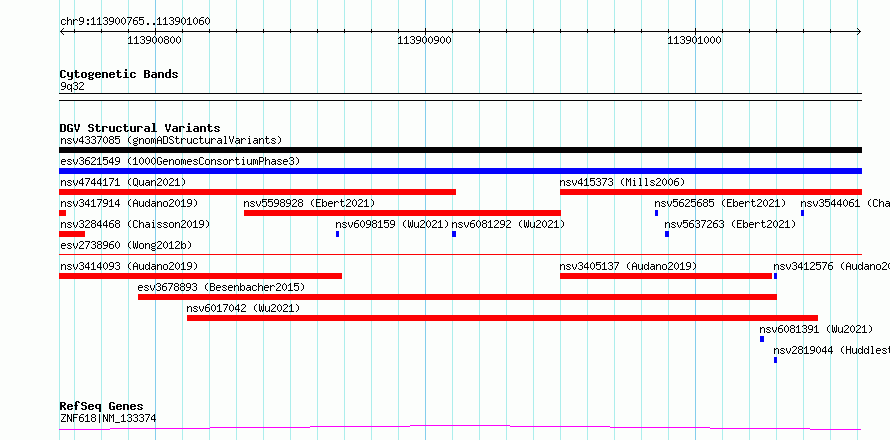Image resolution: width=890 pixels, height=440 pixels.
Task: Click the chr9:113900765..113901060 position label
Action: coord(135,22)
